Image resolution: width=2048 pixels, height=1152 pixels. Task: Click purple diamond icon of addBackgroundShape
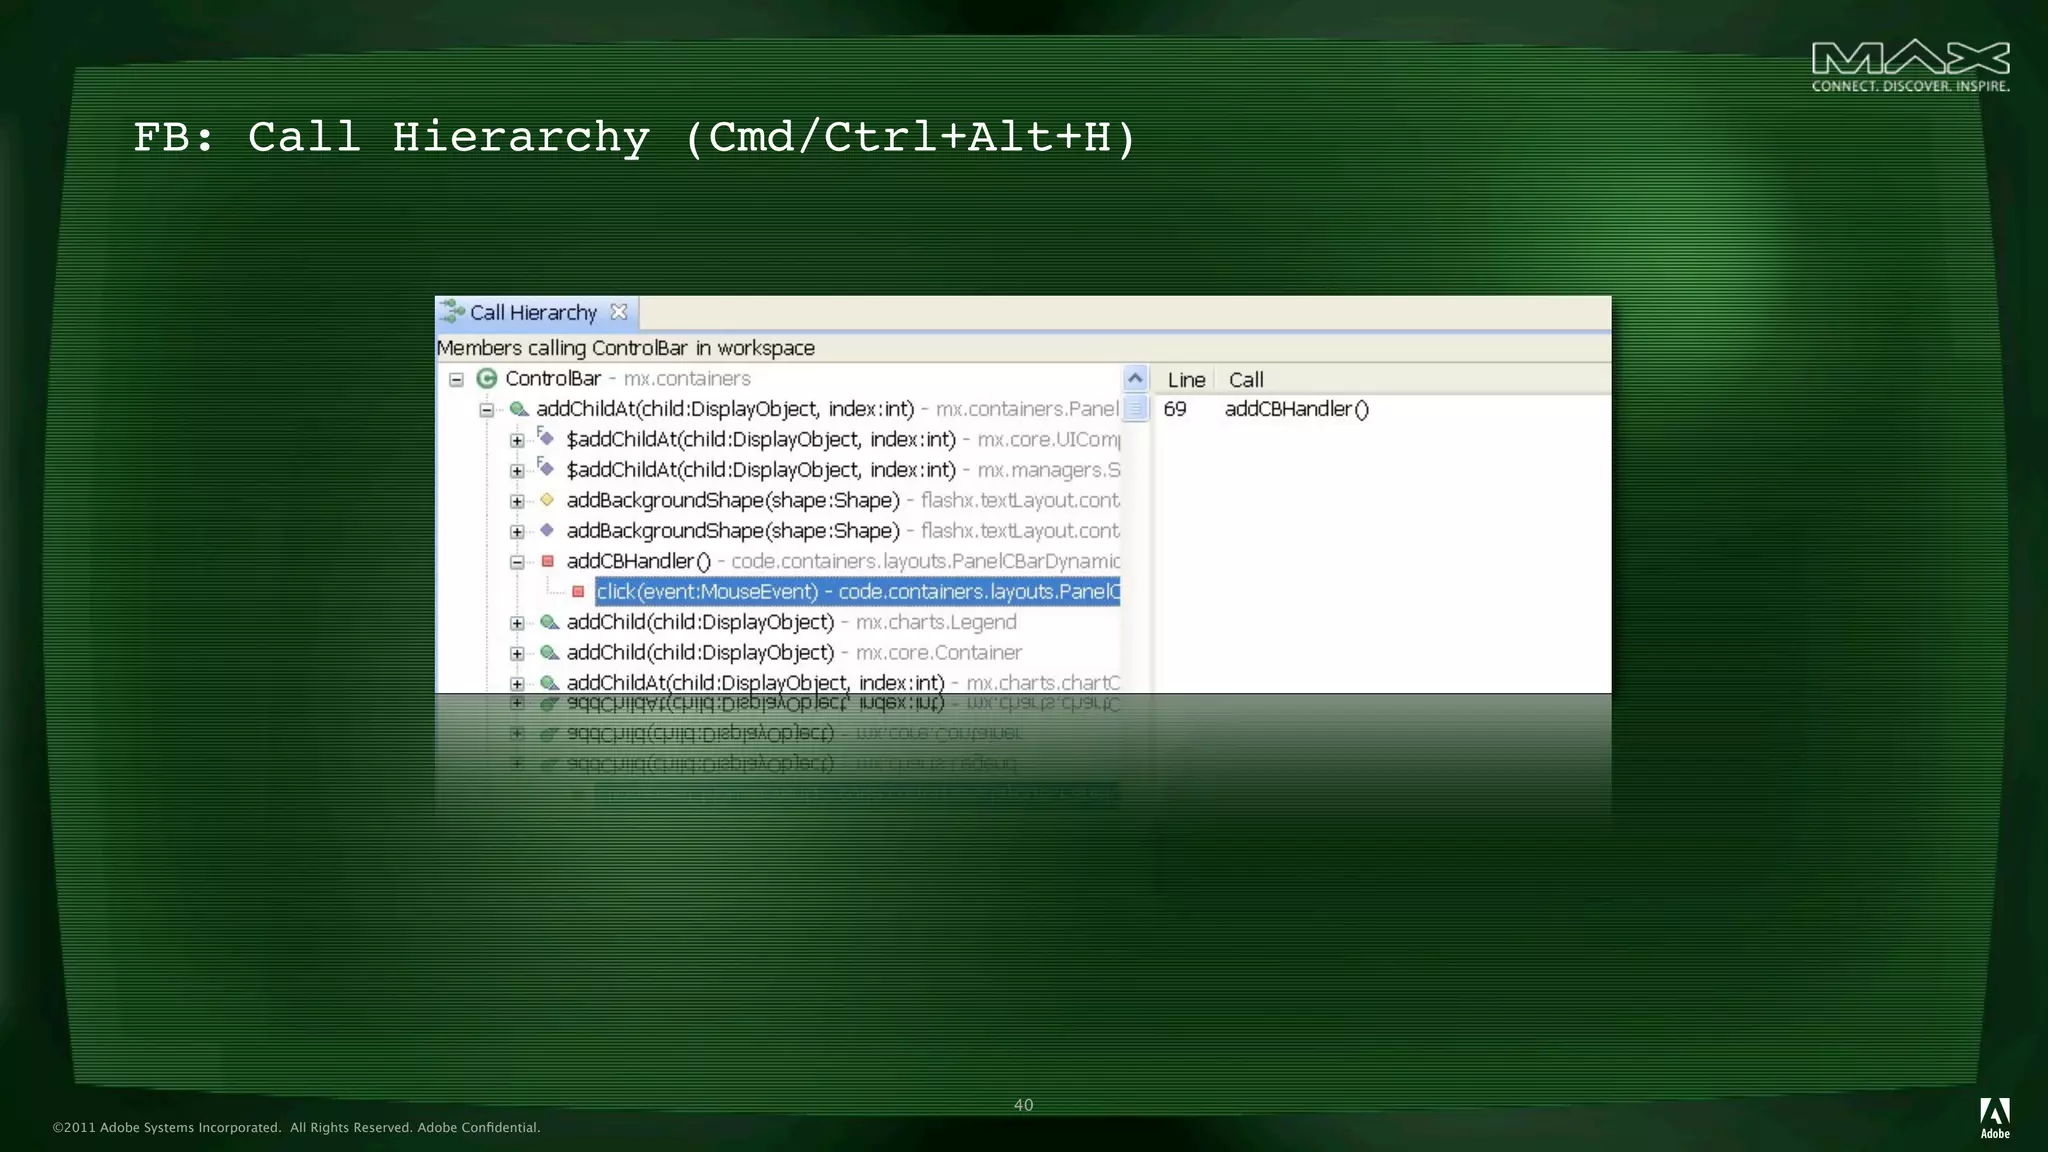(x=547, y=530)
